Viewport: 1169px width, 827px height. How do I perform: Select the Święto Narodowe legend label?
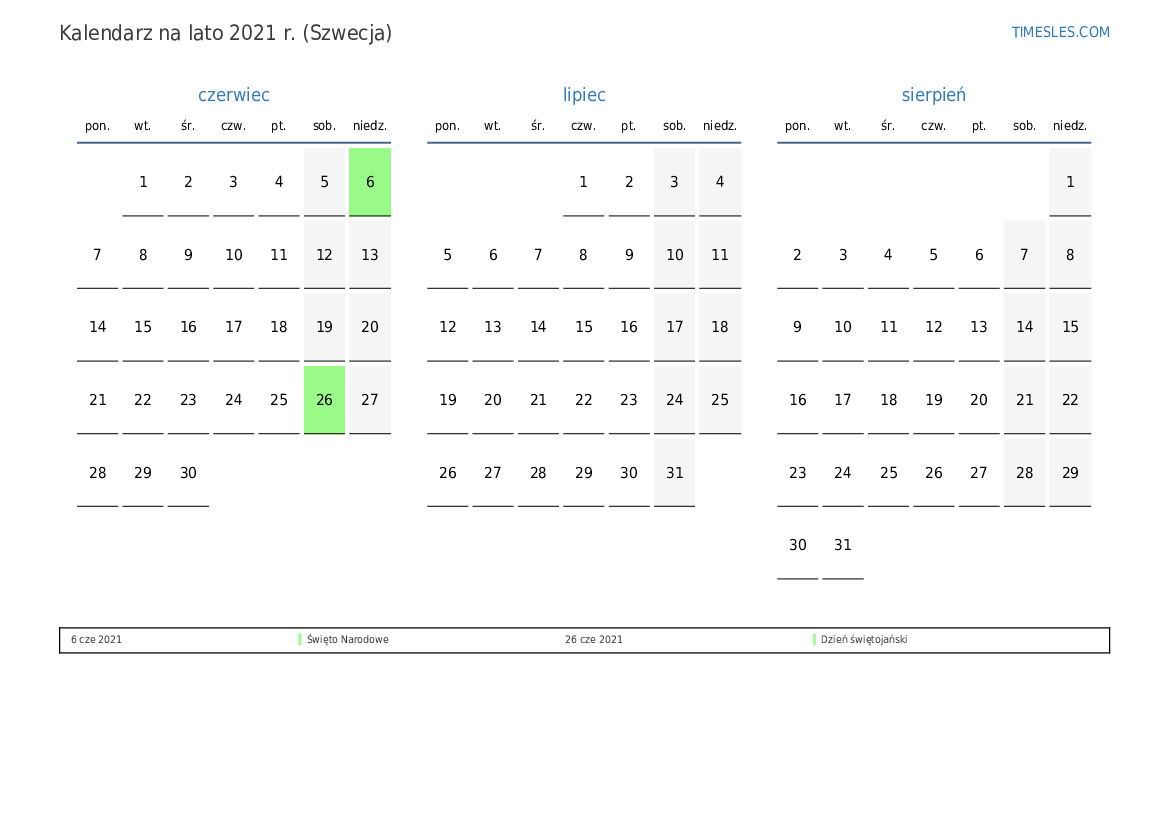point(348,639)
